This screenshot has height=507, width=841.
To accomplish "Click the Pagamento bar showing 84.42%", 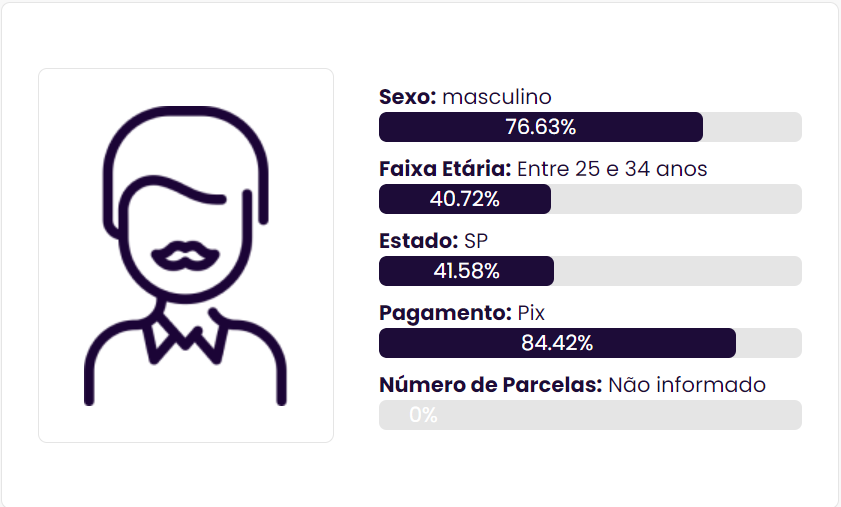I will click(x=590, y=343).
